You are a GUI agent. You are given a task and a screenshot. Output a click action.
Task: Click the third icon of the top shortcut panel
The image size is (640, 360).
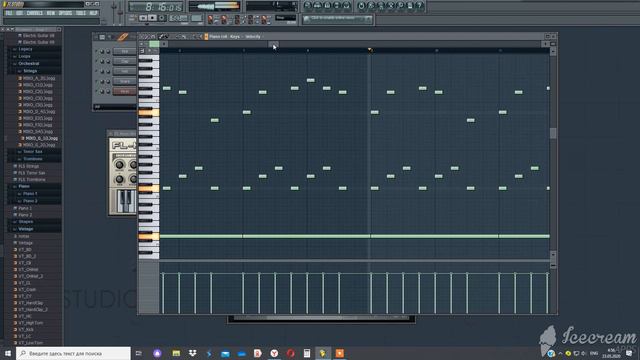(x=327, y=6)
